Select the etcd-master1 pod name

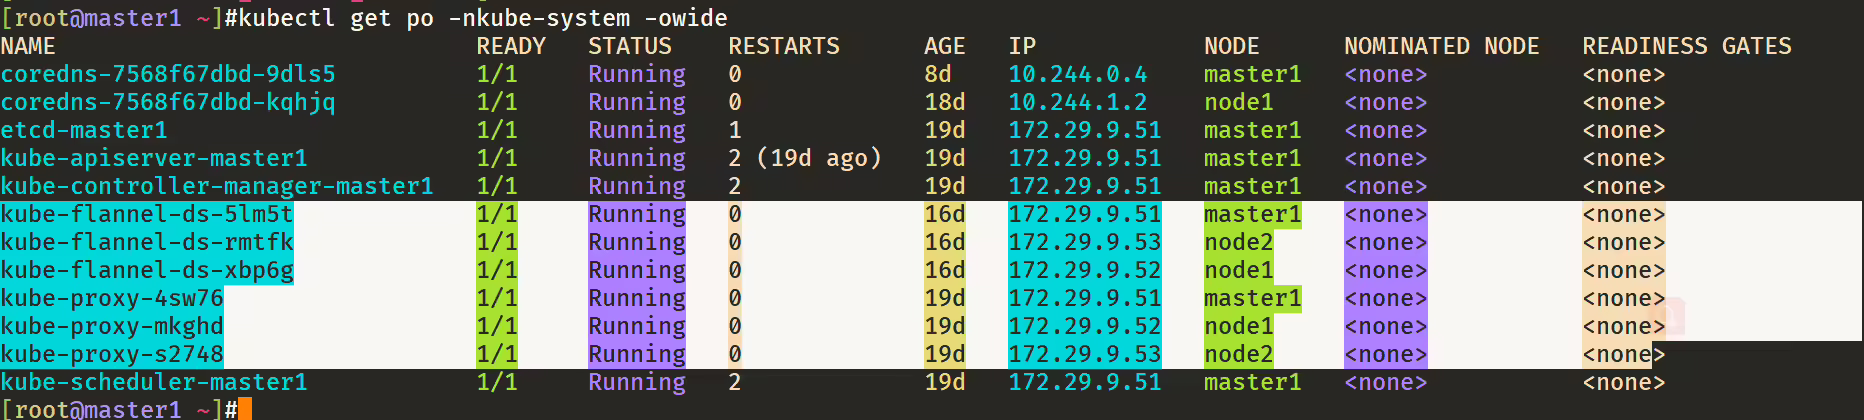click(84, 130)
